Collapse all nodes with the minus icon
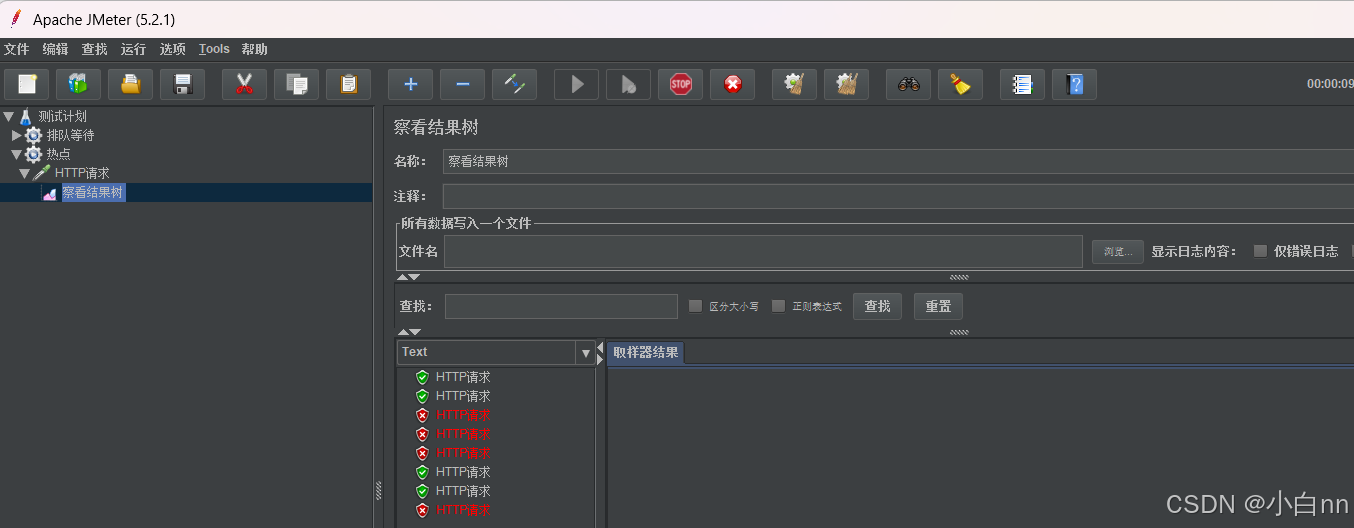1354x528 pixels. (462, 84)
